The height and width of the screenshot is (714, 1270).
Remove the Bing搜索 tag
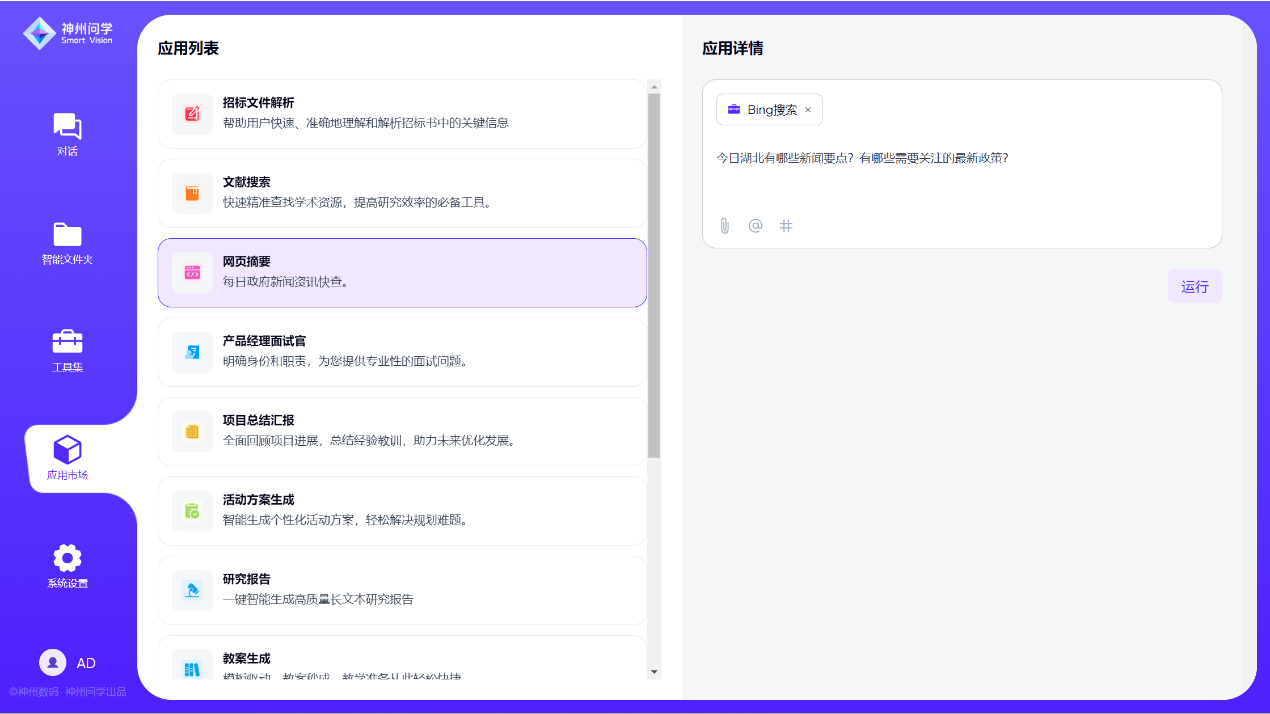point(808,110)
